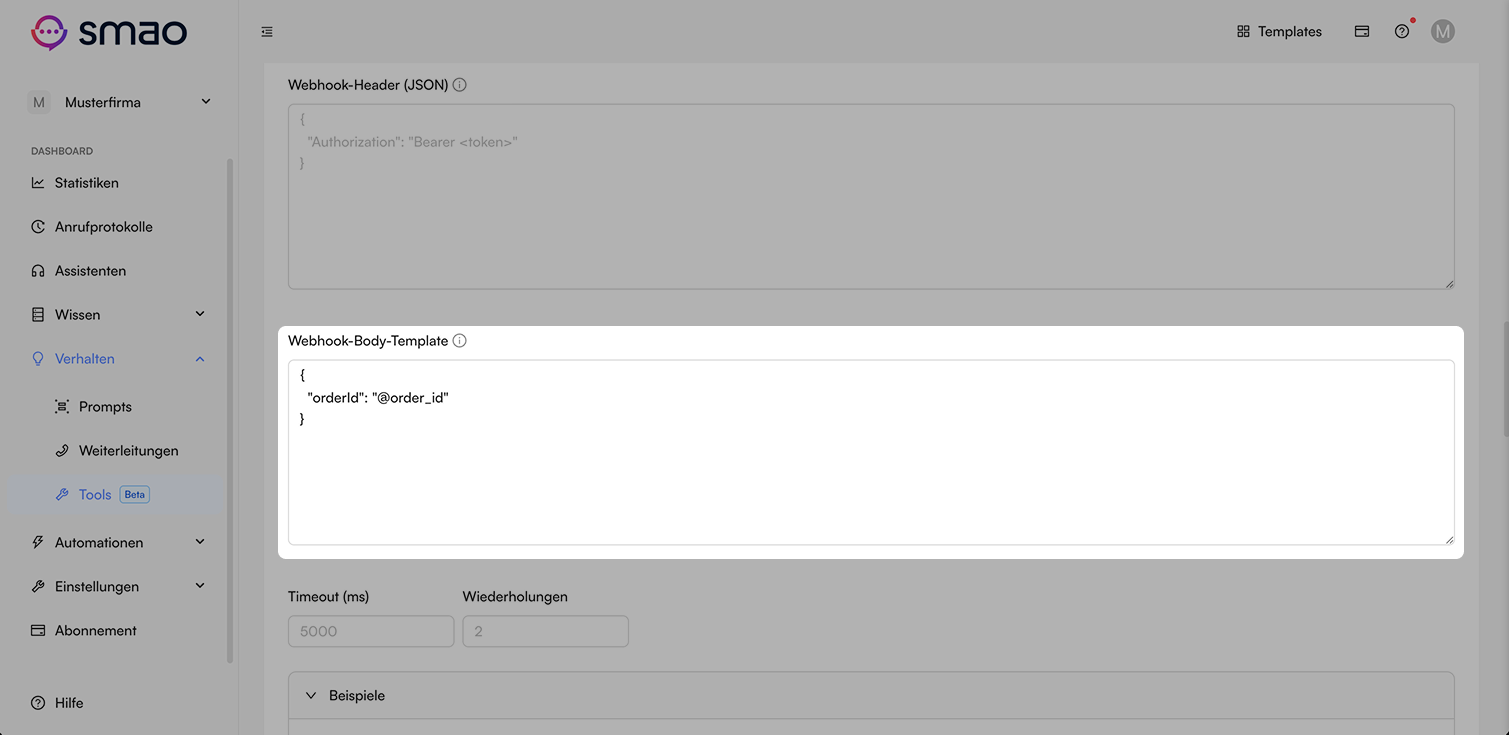Click the Timeout (ms) input field
This screenshot has width=1509, height=735.
click(x=371, y=631)
